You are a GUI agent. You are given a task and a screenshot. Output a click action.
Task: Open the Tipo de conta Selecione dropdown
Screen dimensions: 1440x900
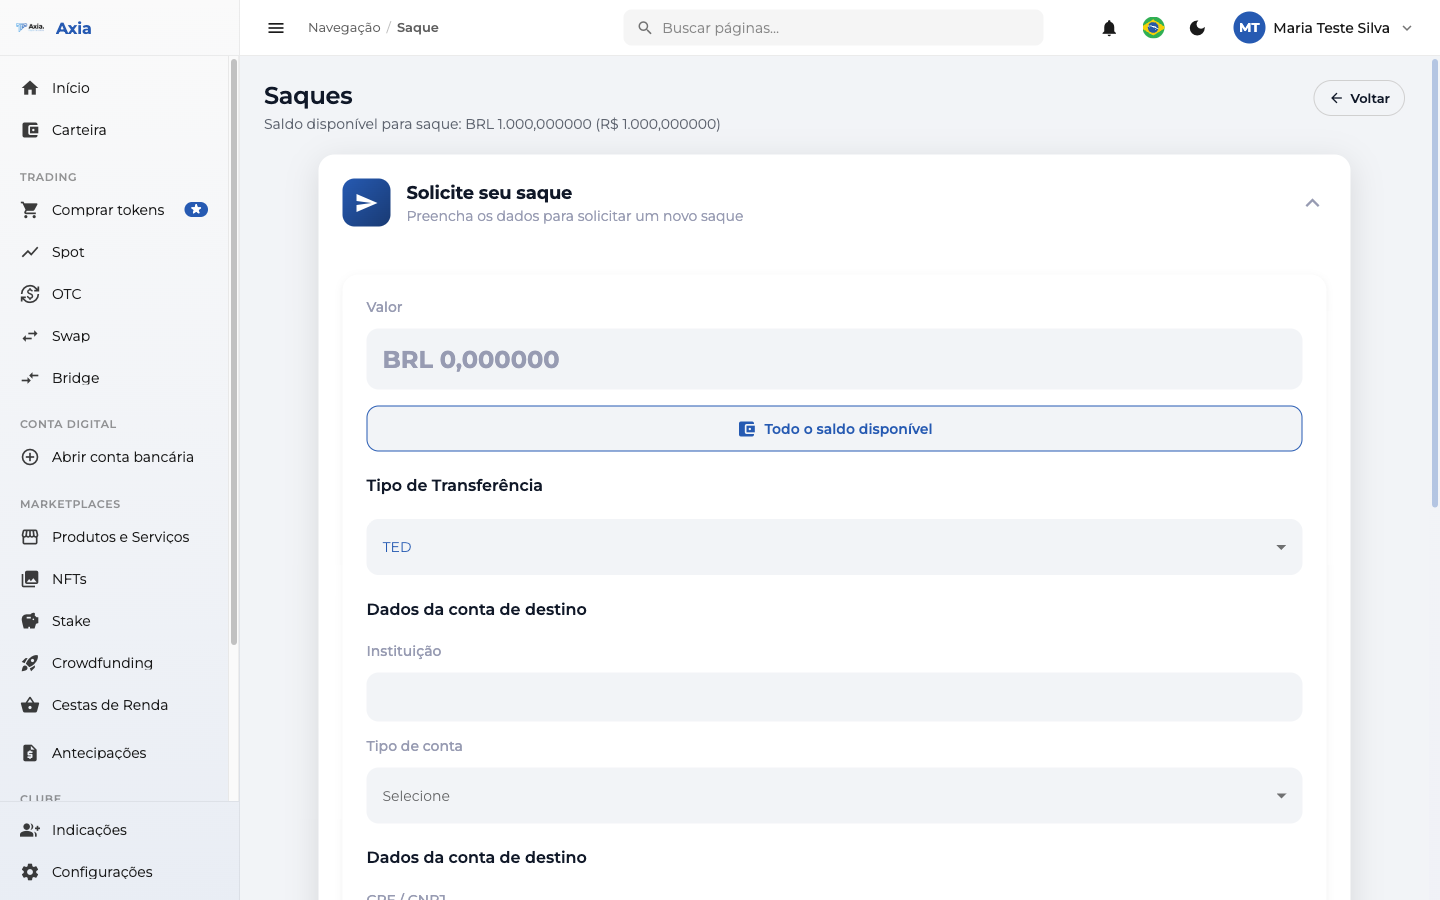(834, 796)
